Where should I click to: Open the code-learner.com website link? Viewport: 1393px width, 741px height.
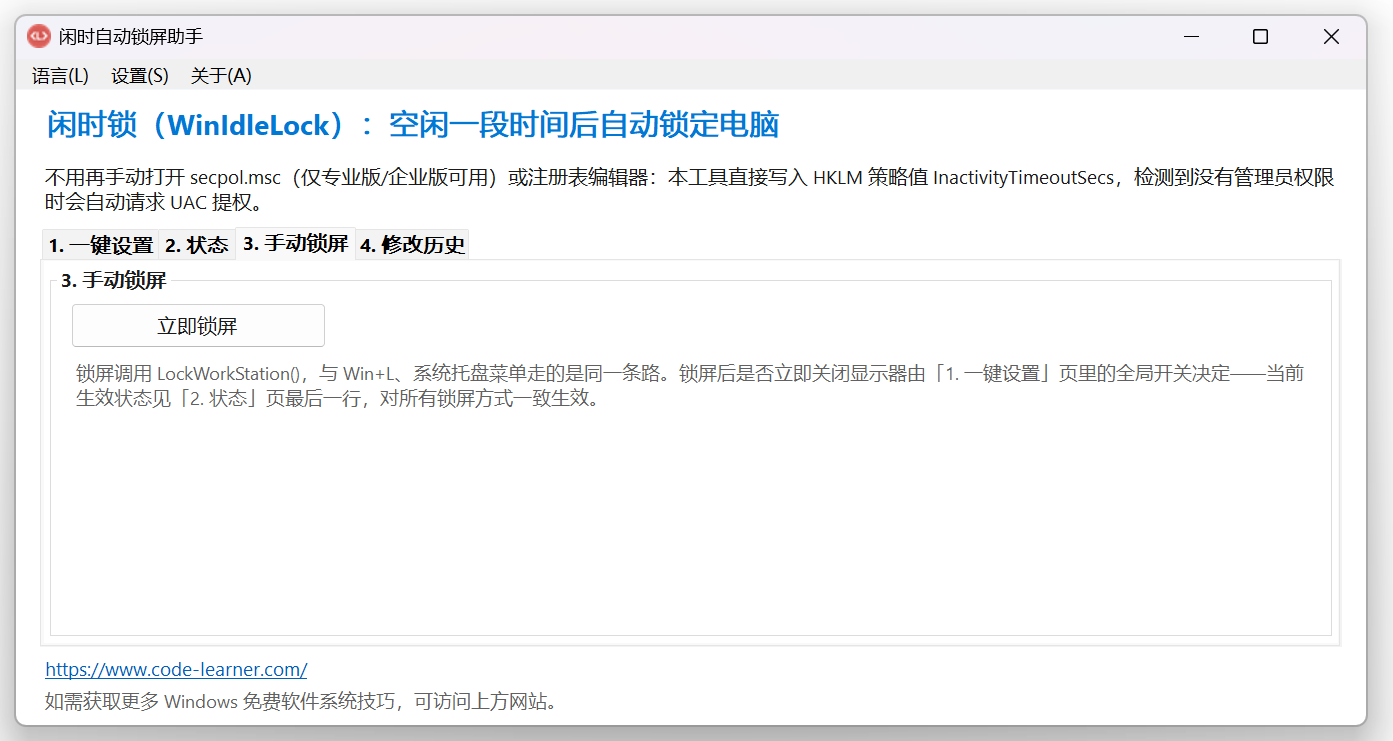click(176, 670)
